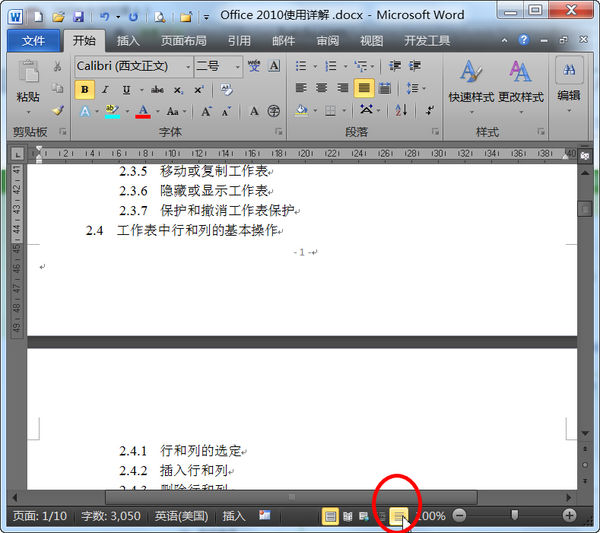This screenshot has width=600, height=533.
Task: Open the Numbering dropdown arrow
Action: tap(346, 66)
